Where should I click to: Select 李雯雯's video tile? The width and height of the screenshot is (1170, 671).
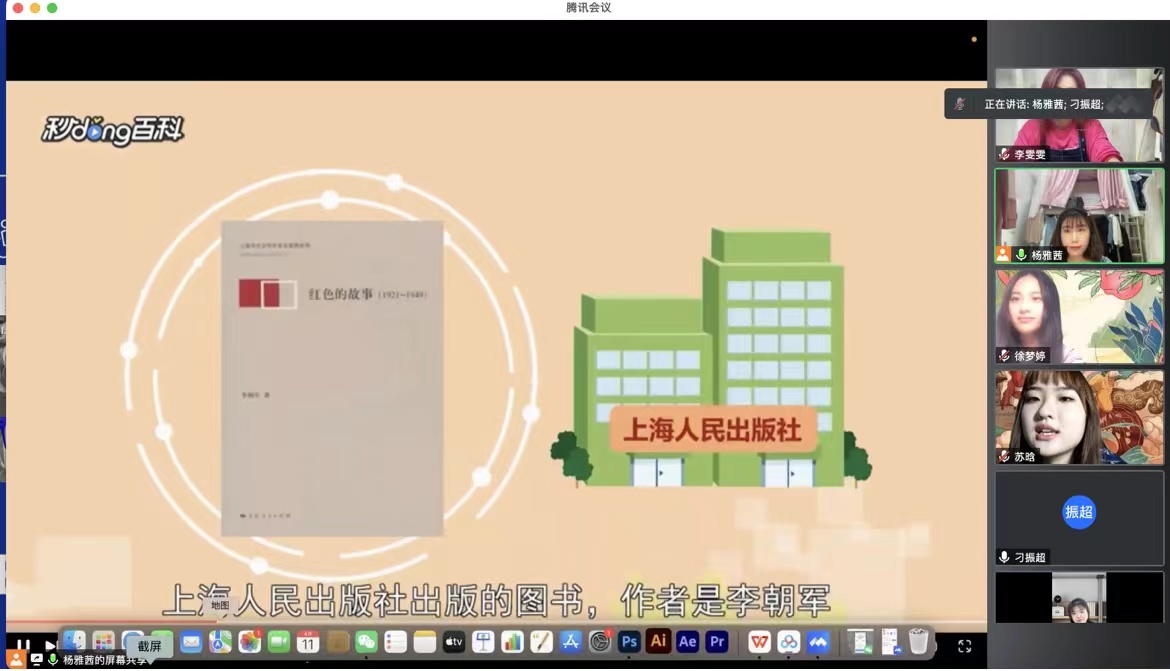tap(1079, 115)
